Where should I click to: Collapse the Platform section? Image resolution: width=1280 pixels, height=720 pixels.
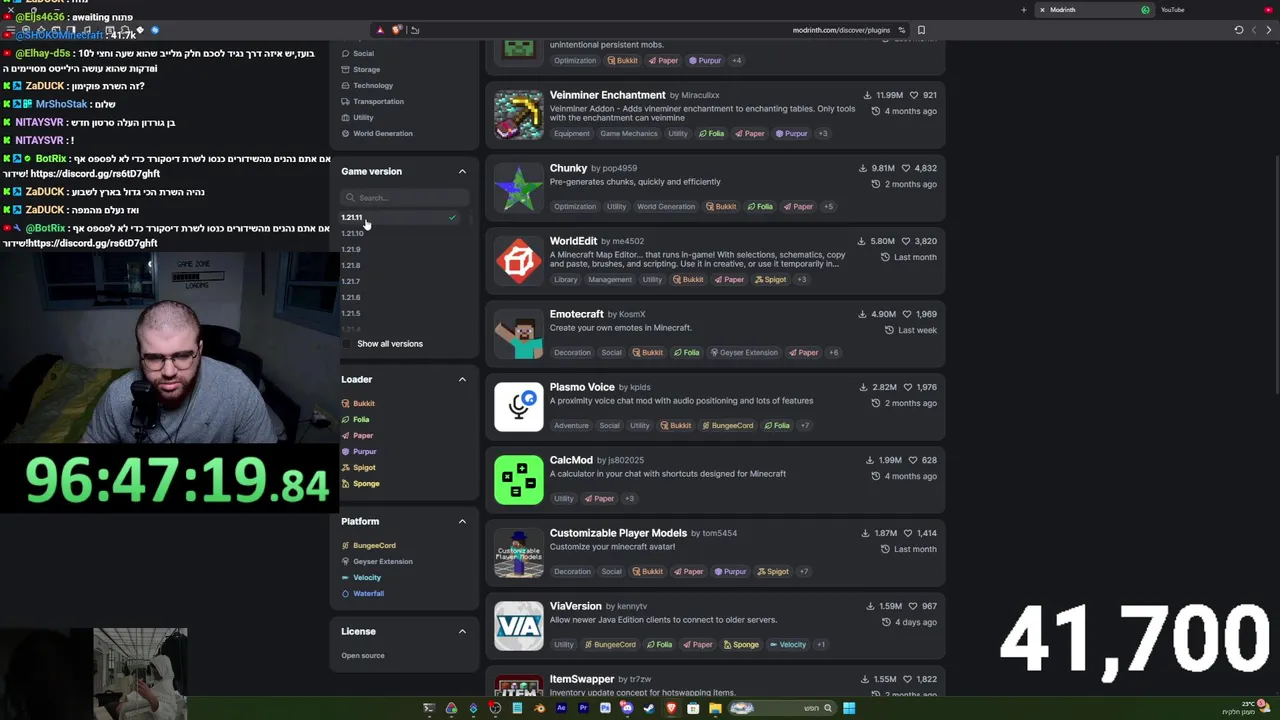tap(462, 522)
